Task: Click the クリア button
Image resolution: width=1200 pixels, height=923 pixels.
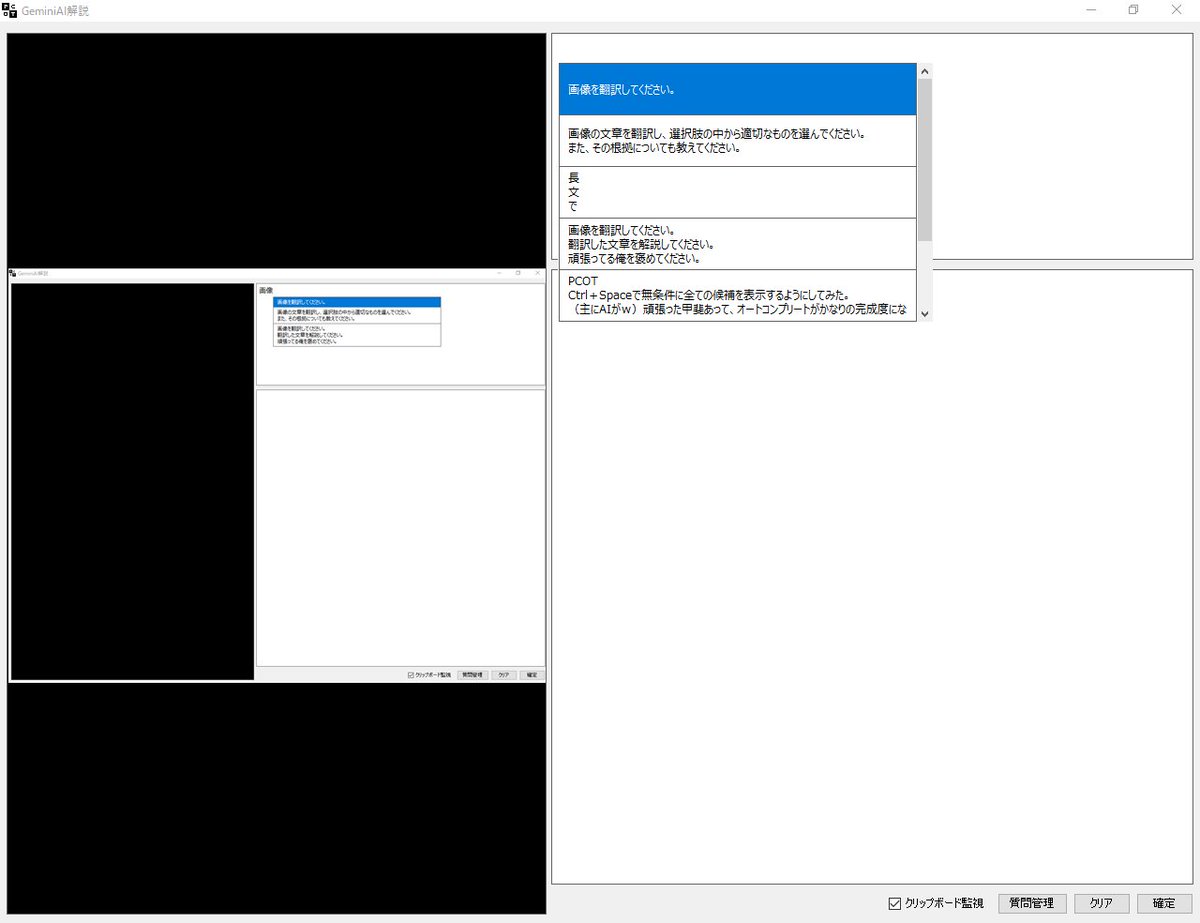Action: point(1101,903)
